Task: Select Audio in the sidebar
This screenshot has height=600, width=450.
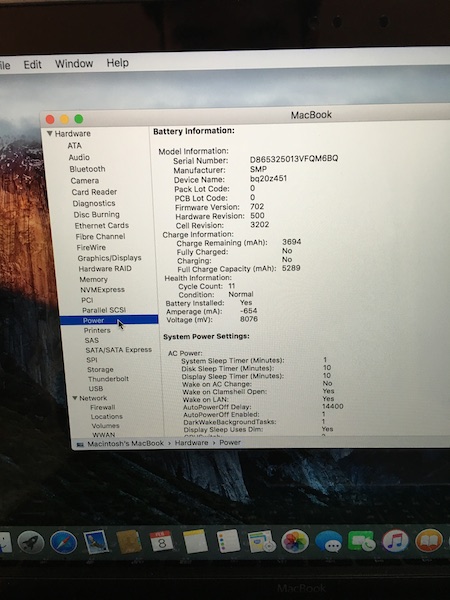Action: point(79,157)
